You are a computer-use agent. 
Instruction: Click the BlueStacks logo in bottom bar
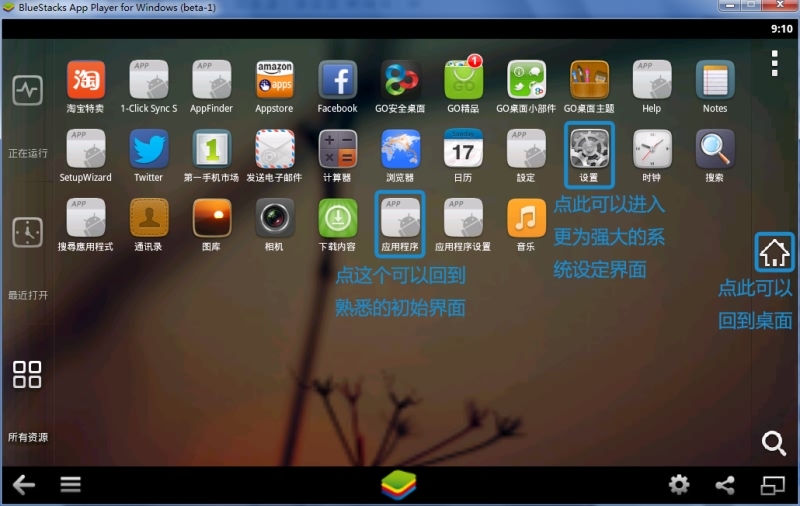coord(399,485)
